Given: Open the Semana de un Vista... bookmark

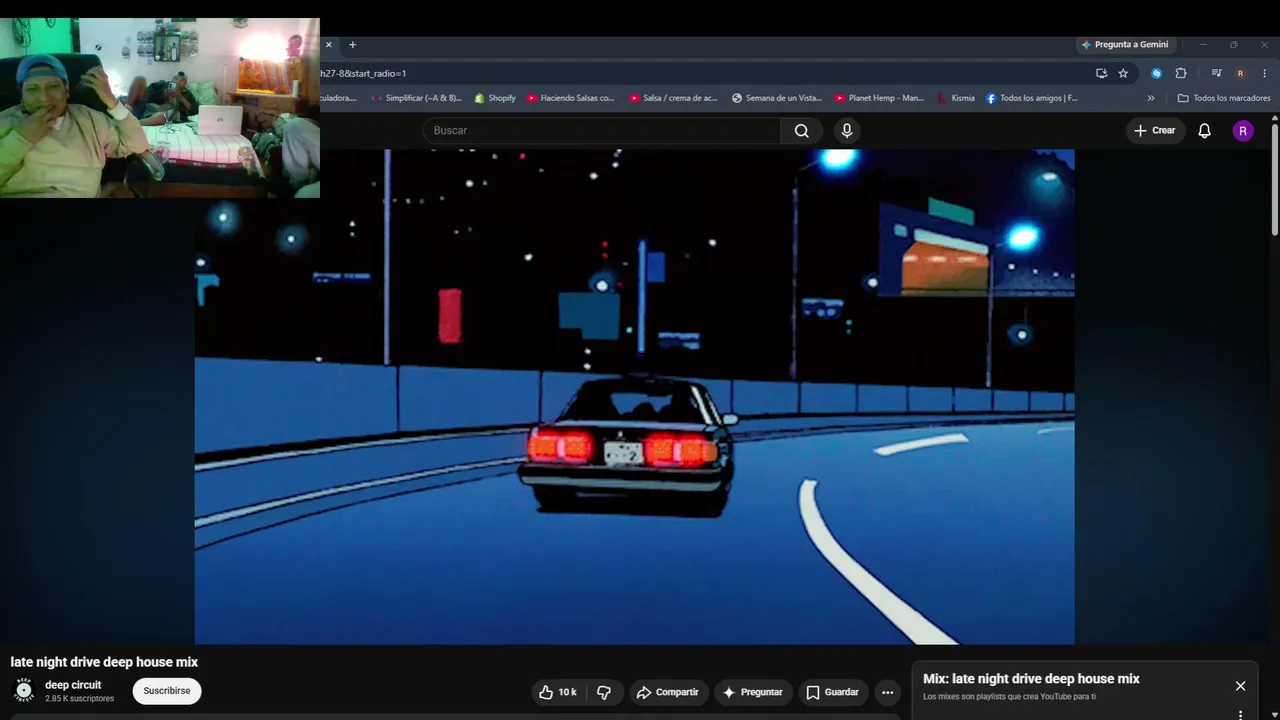Looking at the screenshot, I should coord(777,98).
